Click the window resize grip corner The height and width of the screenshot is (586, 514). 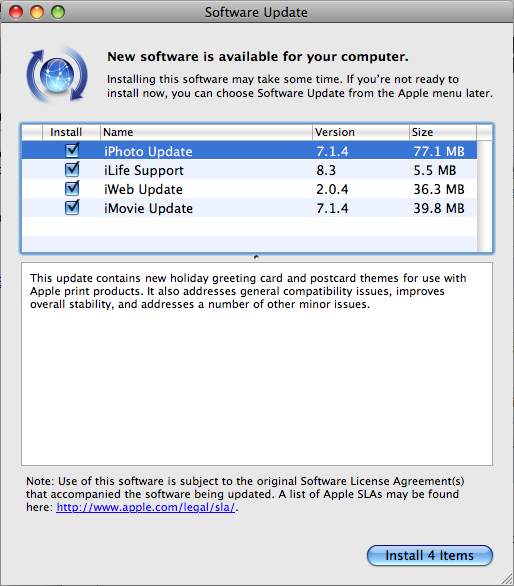point(507,579)
